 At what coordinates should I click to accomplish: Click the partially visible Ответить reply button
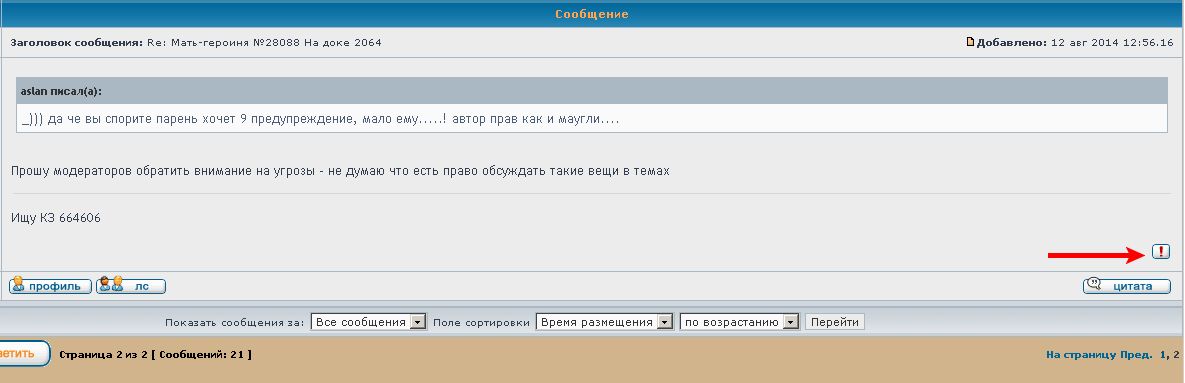(24, 354)
